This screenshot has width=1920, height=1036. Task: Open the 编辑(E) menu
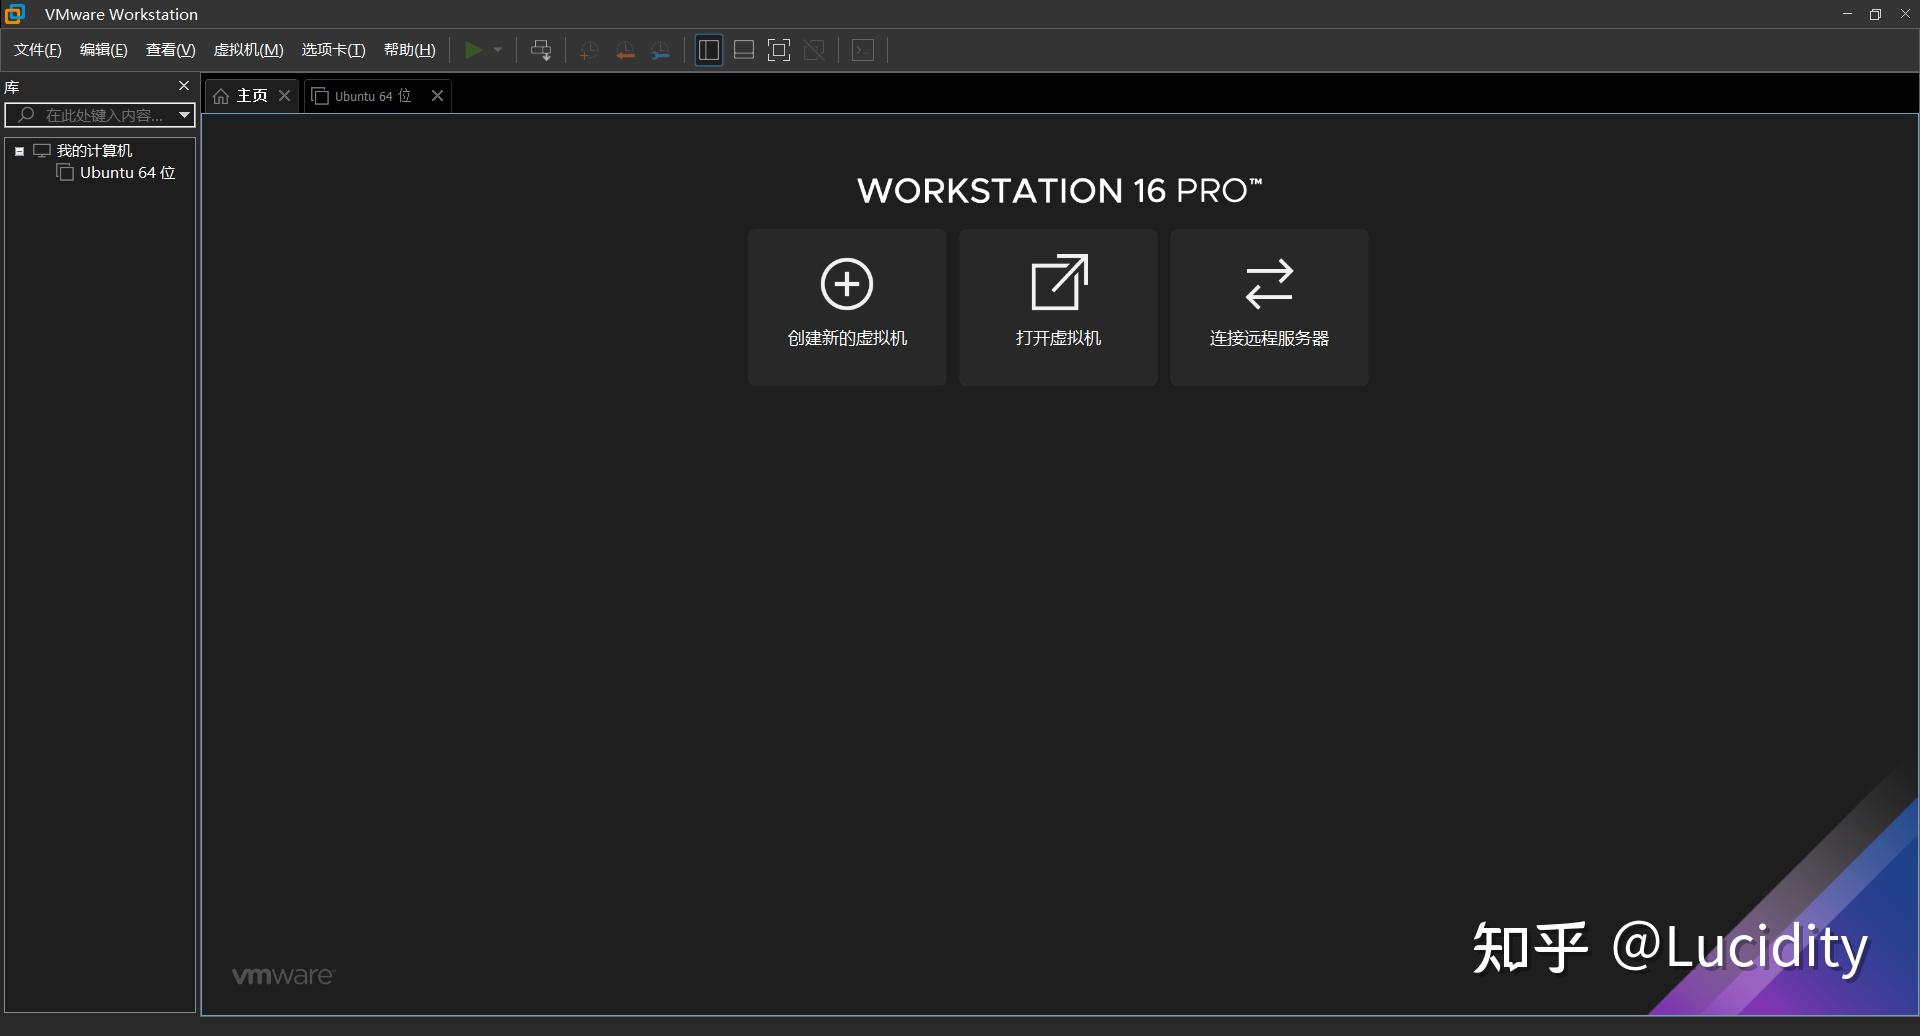pos(104,50)
